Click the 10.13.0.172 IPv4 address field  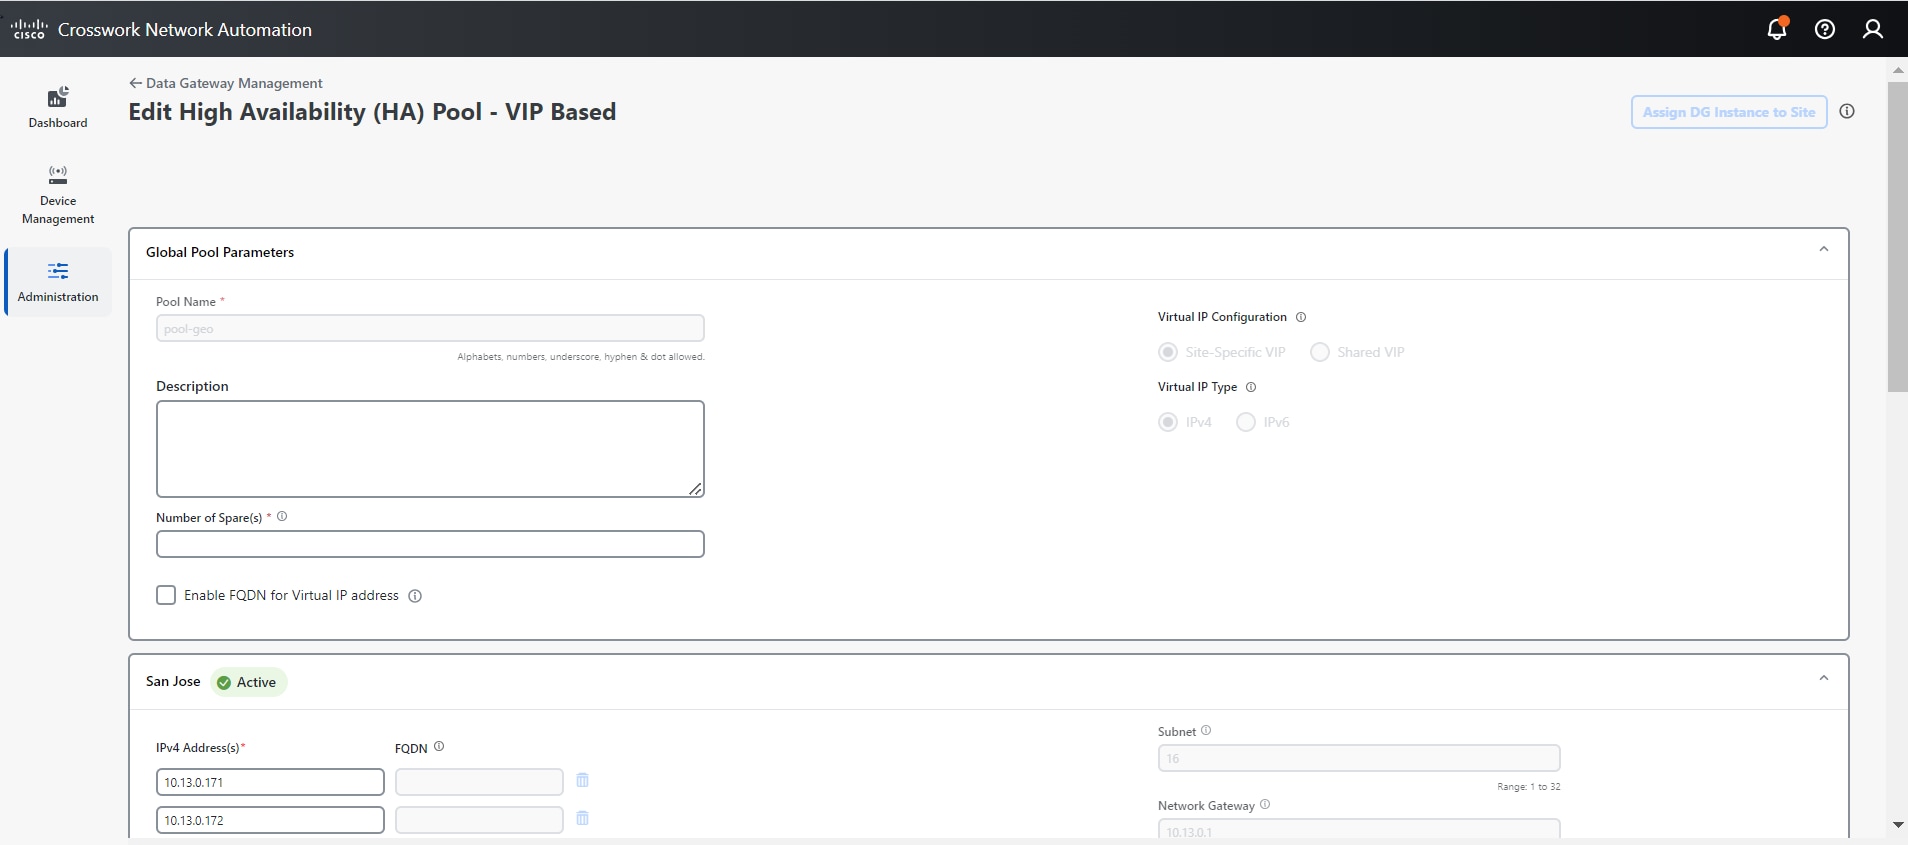click(270, 820)
